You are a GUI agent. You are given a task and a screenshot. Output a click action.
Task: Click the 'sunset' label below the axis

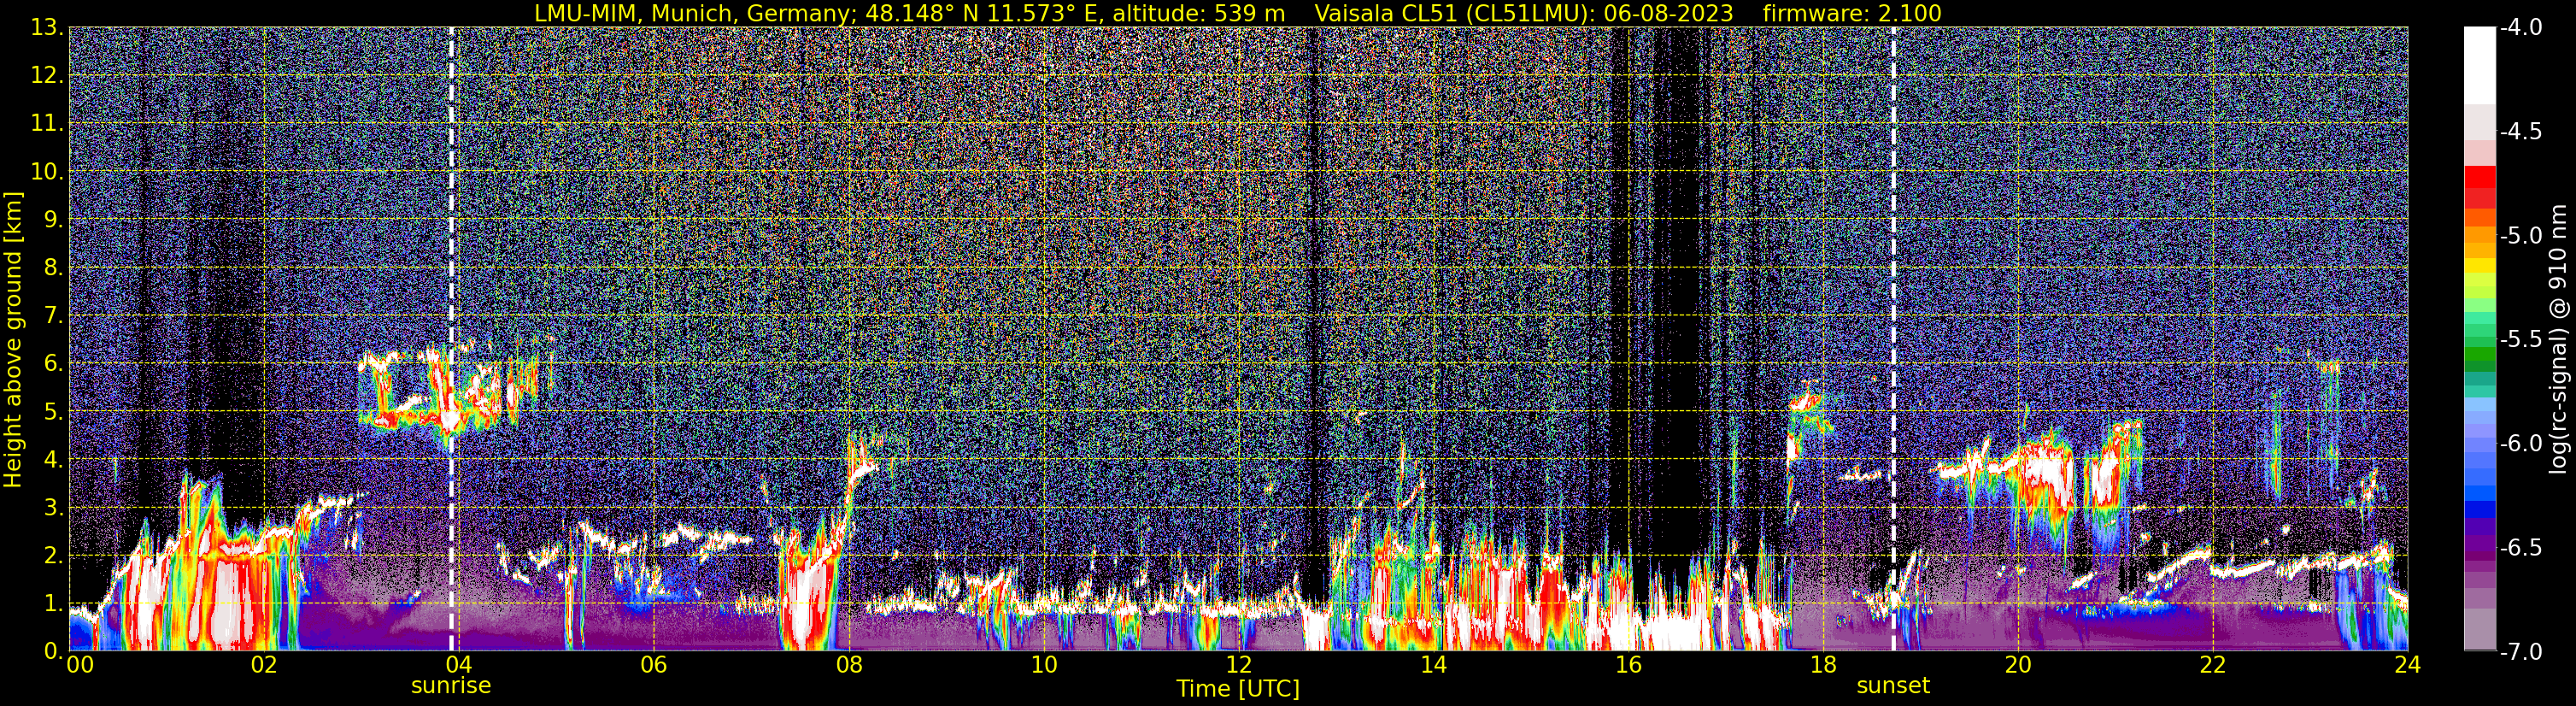[1893, 686]
